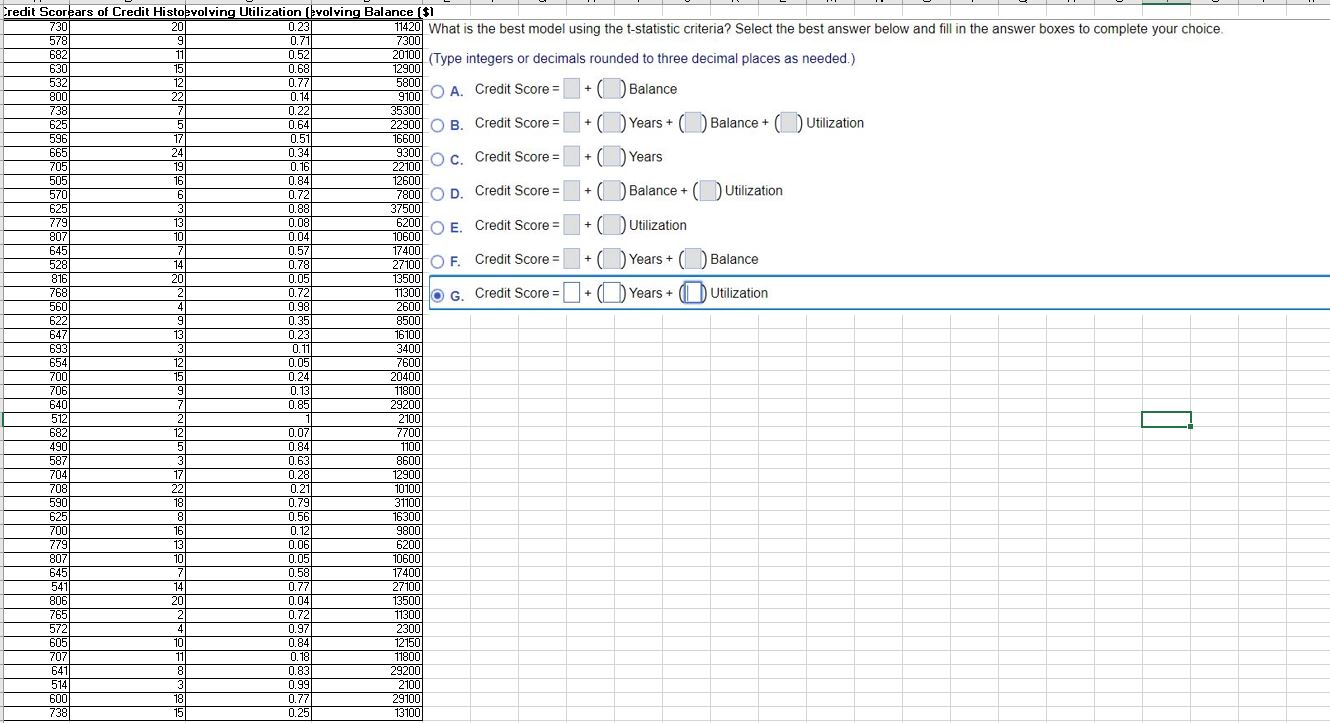
Task: Select the radio button for choice A
Action: (437, 90)
